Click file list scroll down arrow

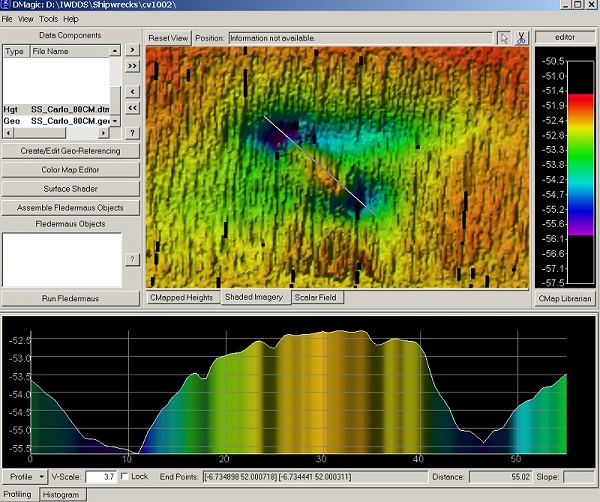(x=115, y=121)
